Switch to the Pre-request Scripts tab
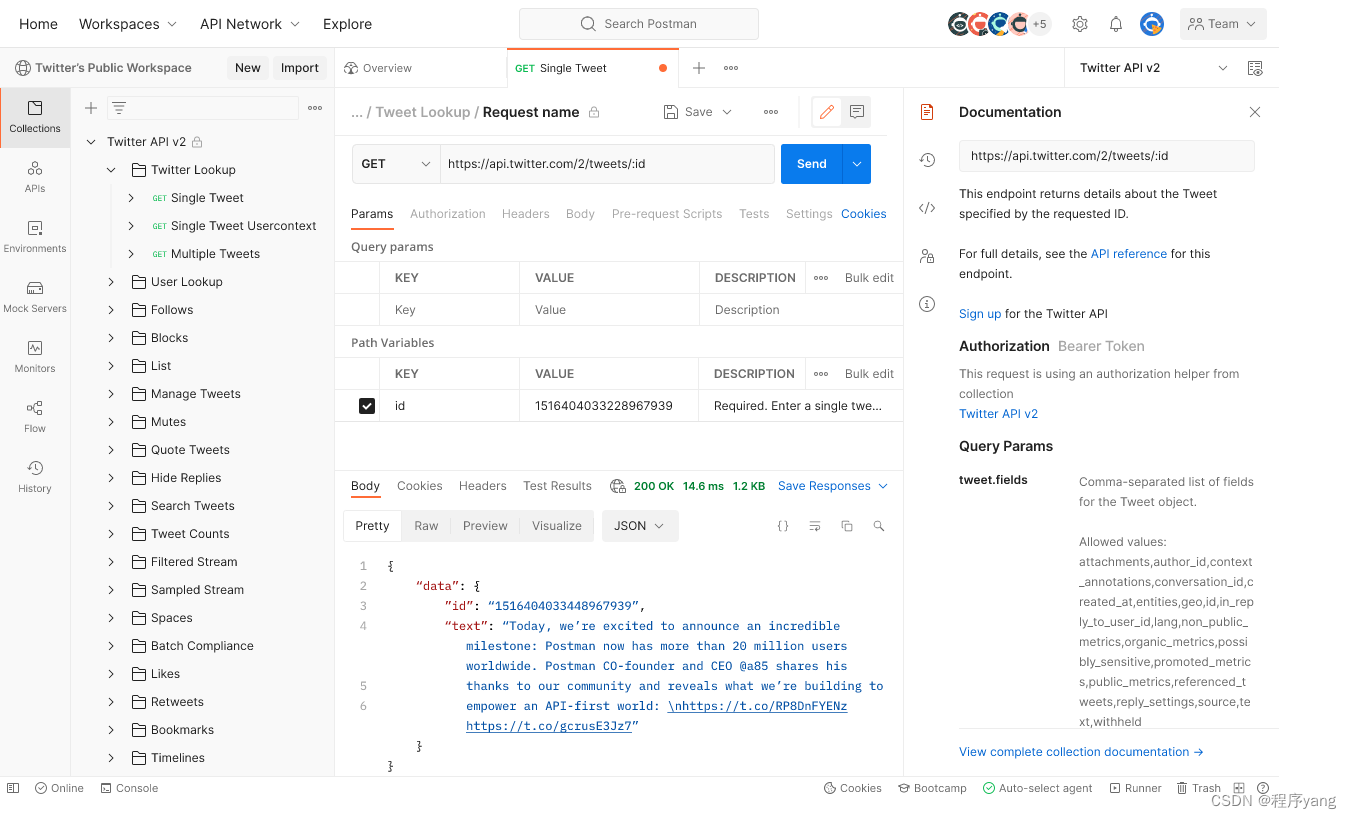Screen dimensions: 1351x819 coord(667,214)
